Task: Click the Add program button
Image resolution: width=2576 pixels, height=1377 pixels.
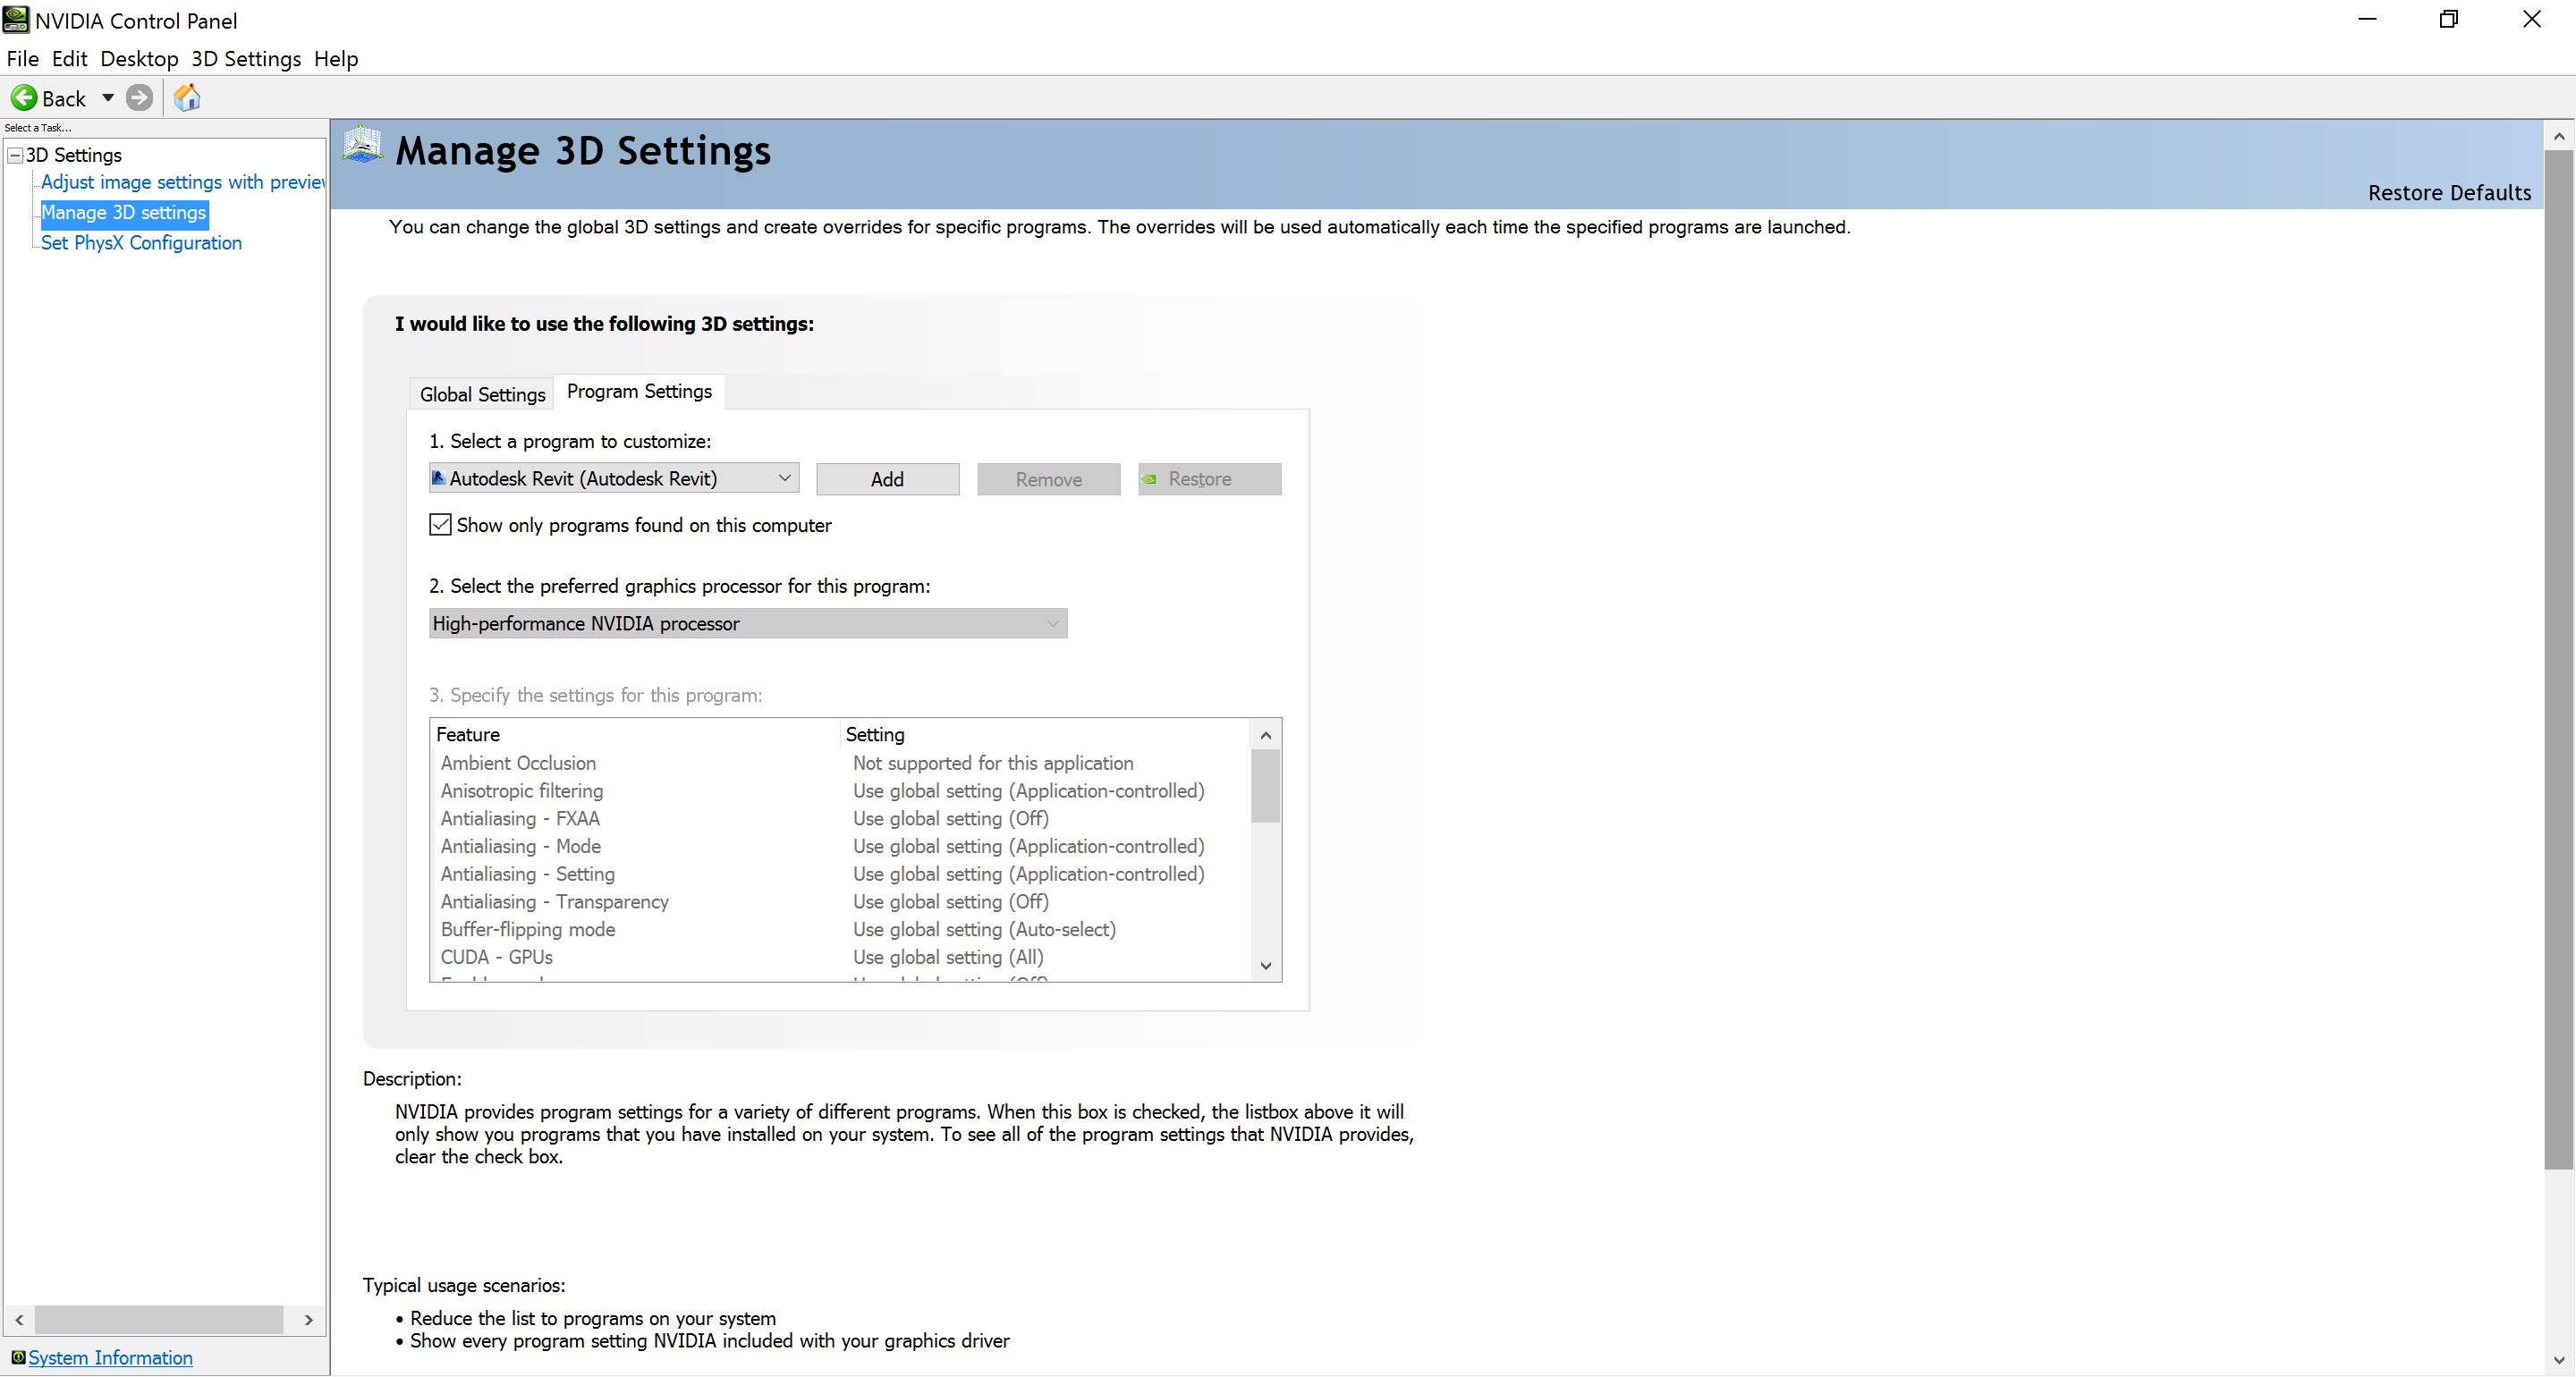Action: tap(887, 479)
